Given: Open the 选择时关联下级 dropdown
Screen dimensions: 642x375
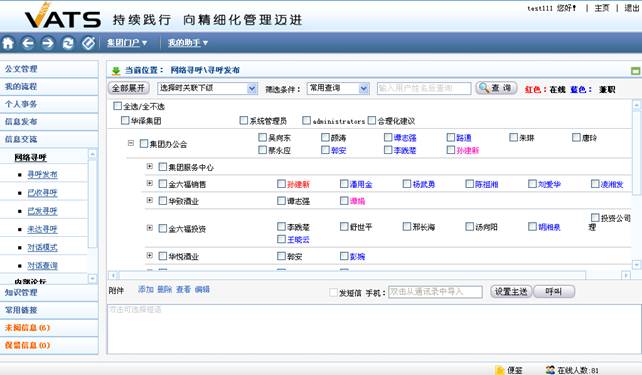Looking at the screenshot, I should click(x=207, y=88).
